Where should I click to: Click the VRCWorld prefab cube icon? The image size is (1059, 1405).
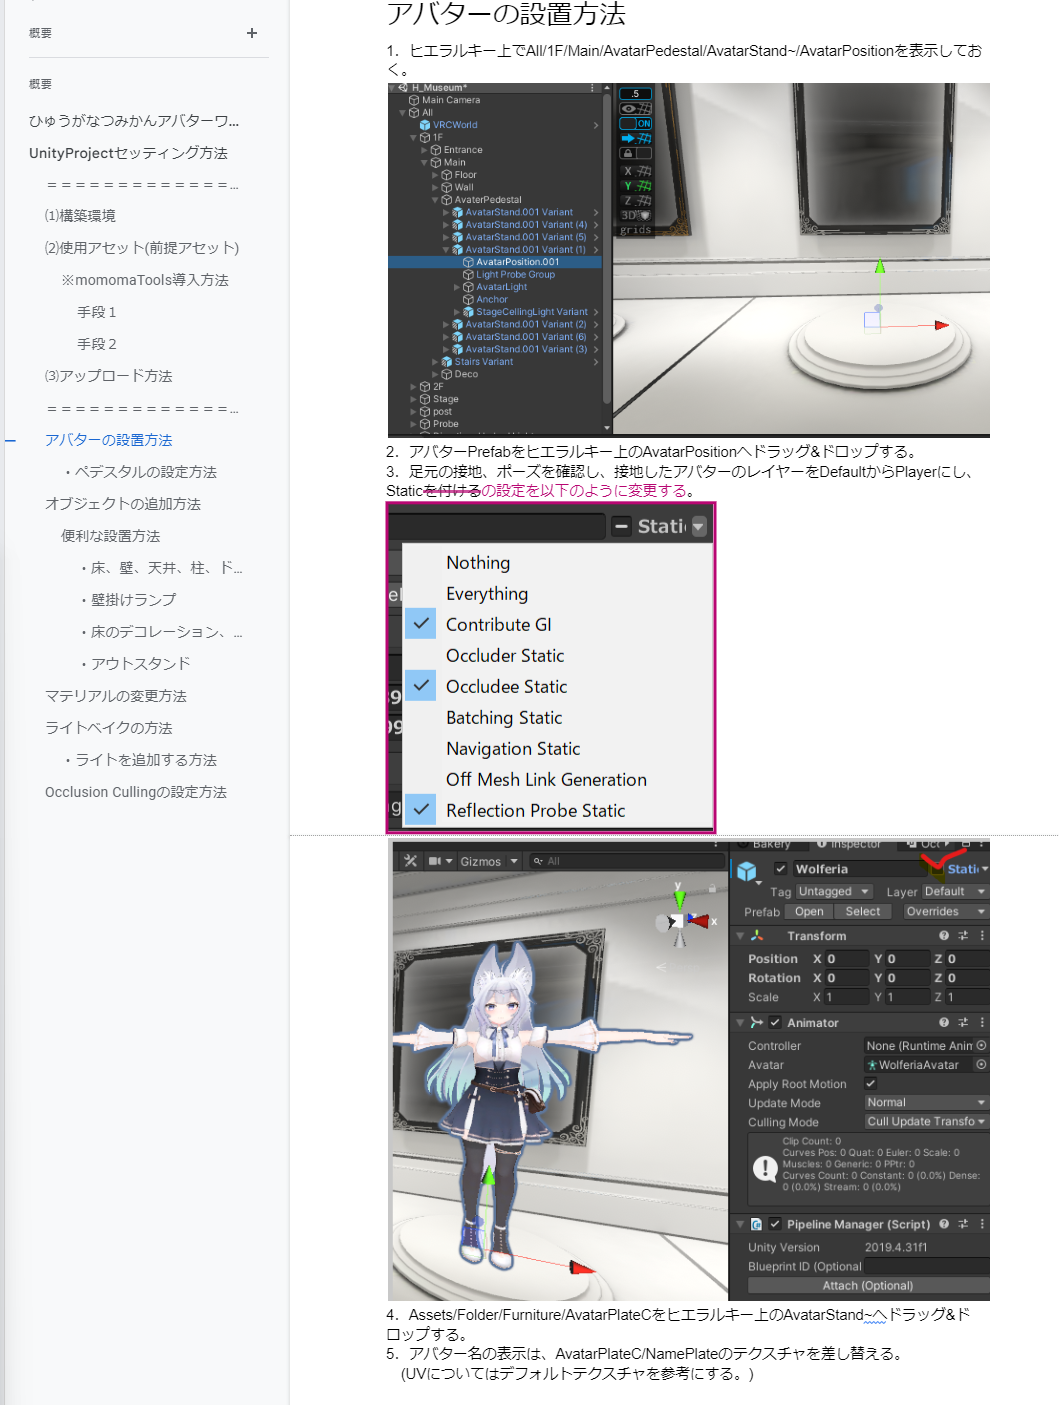pyautogui.click(x=425, y=125)
